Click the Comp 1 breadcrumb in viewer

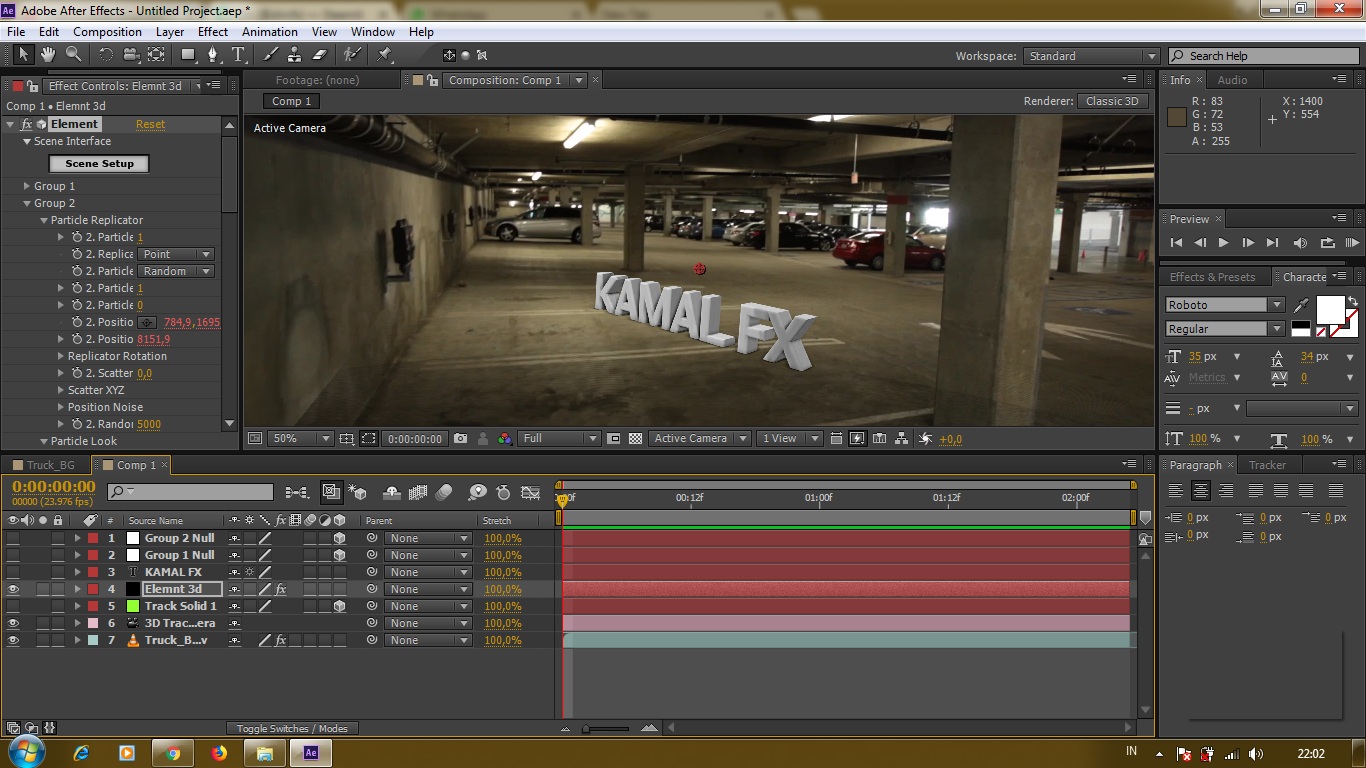292,101
